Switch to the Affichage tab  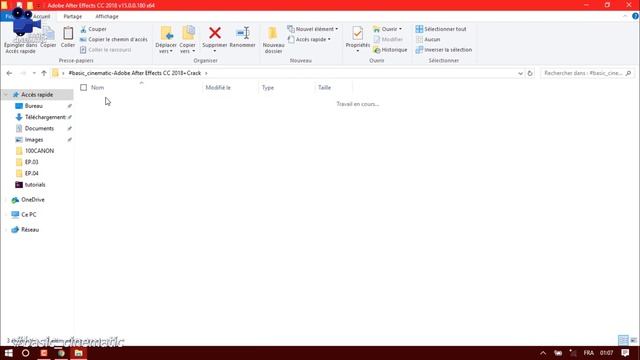click(107, 16)
